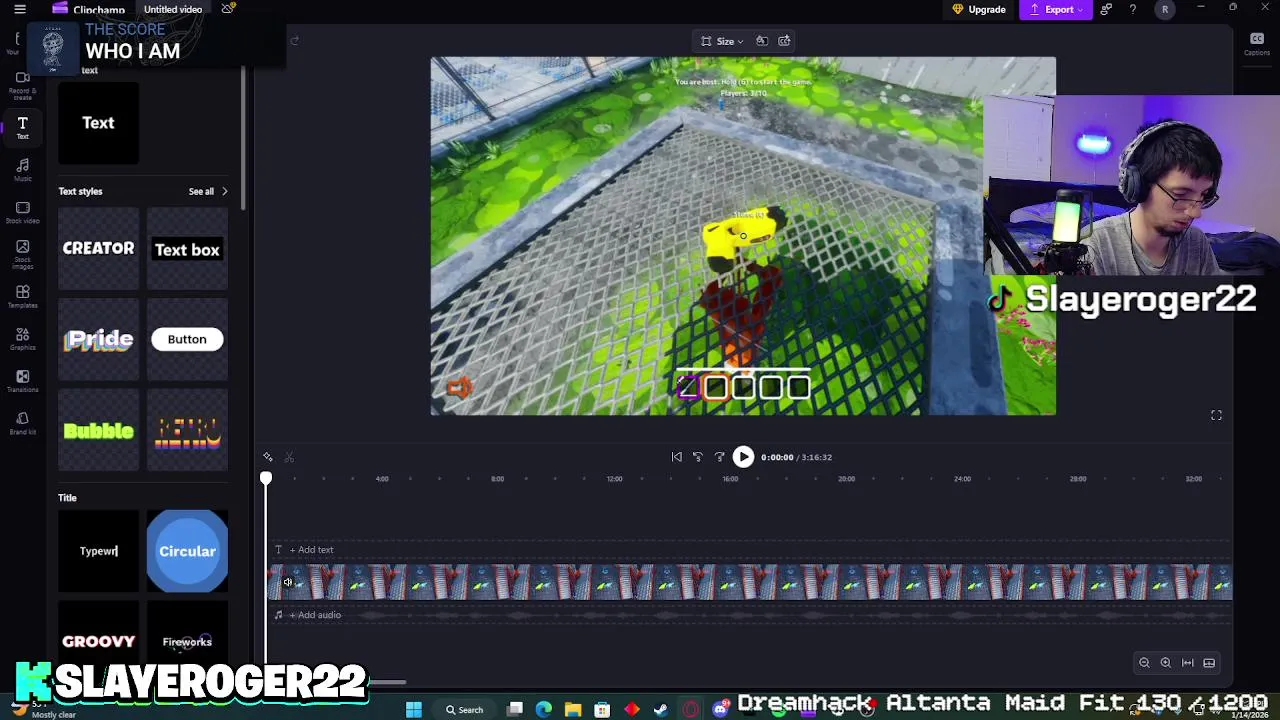Open the Stock video sidebar panel
This screenshot has height=720, width=1280.
click(x=22, y=211)
